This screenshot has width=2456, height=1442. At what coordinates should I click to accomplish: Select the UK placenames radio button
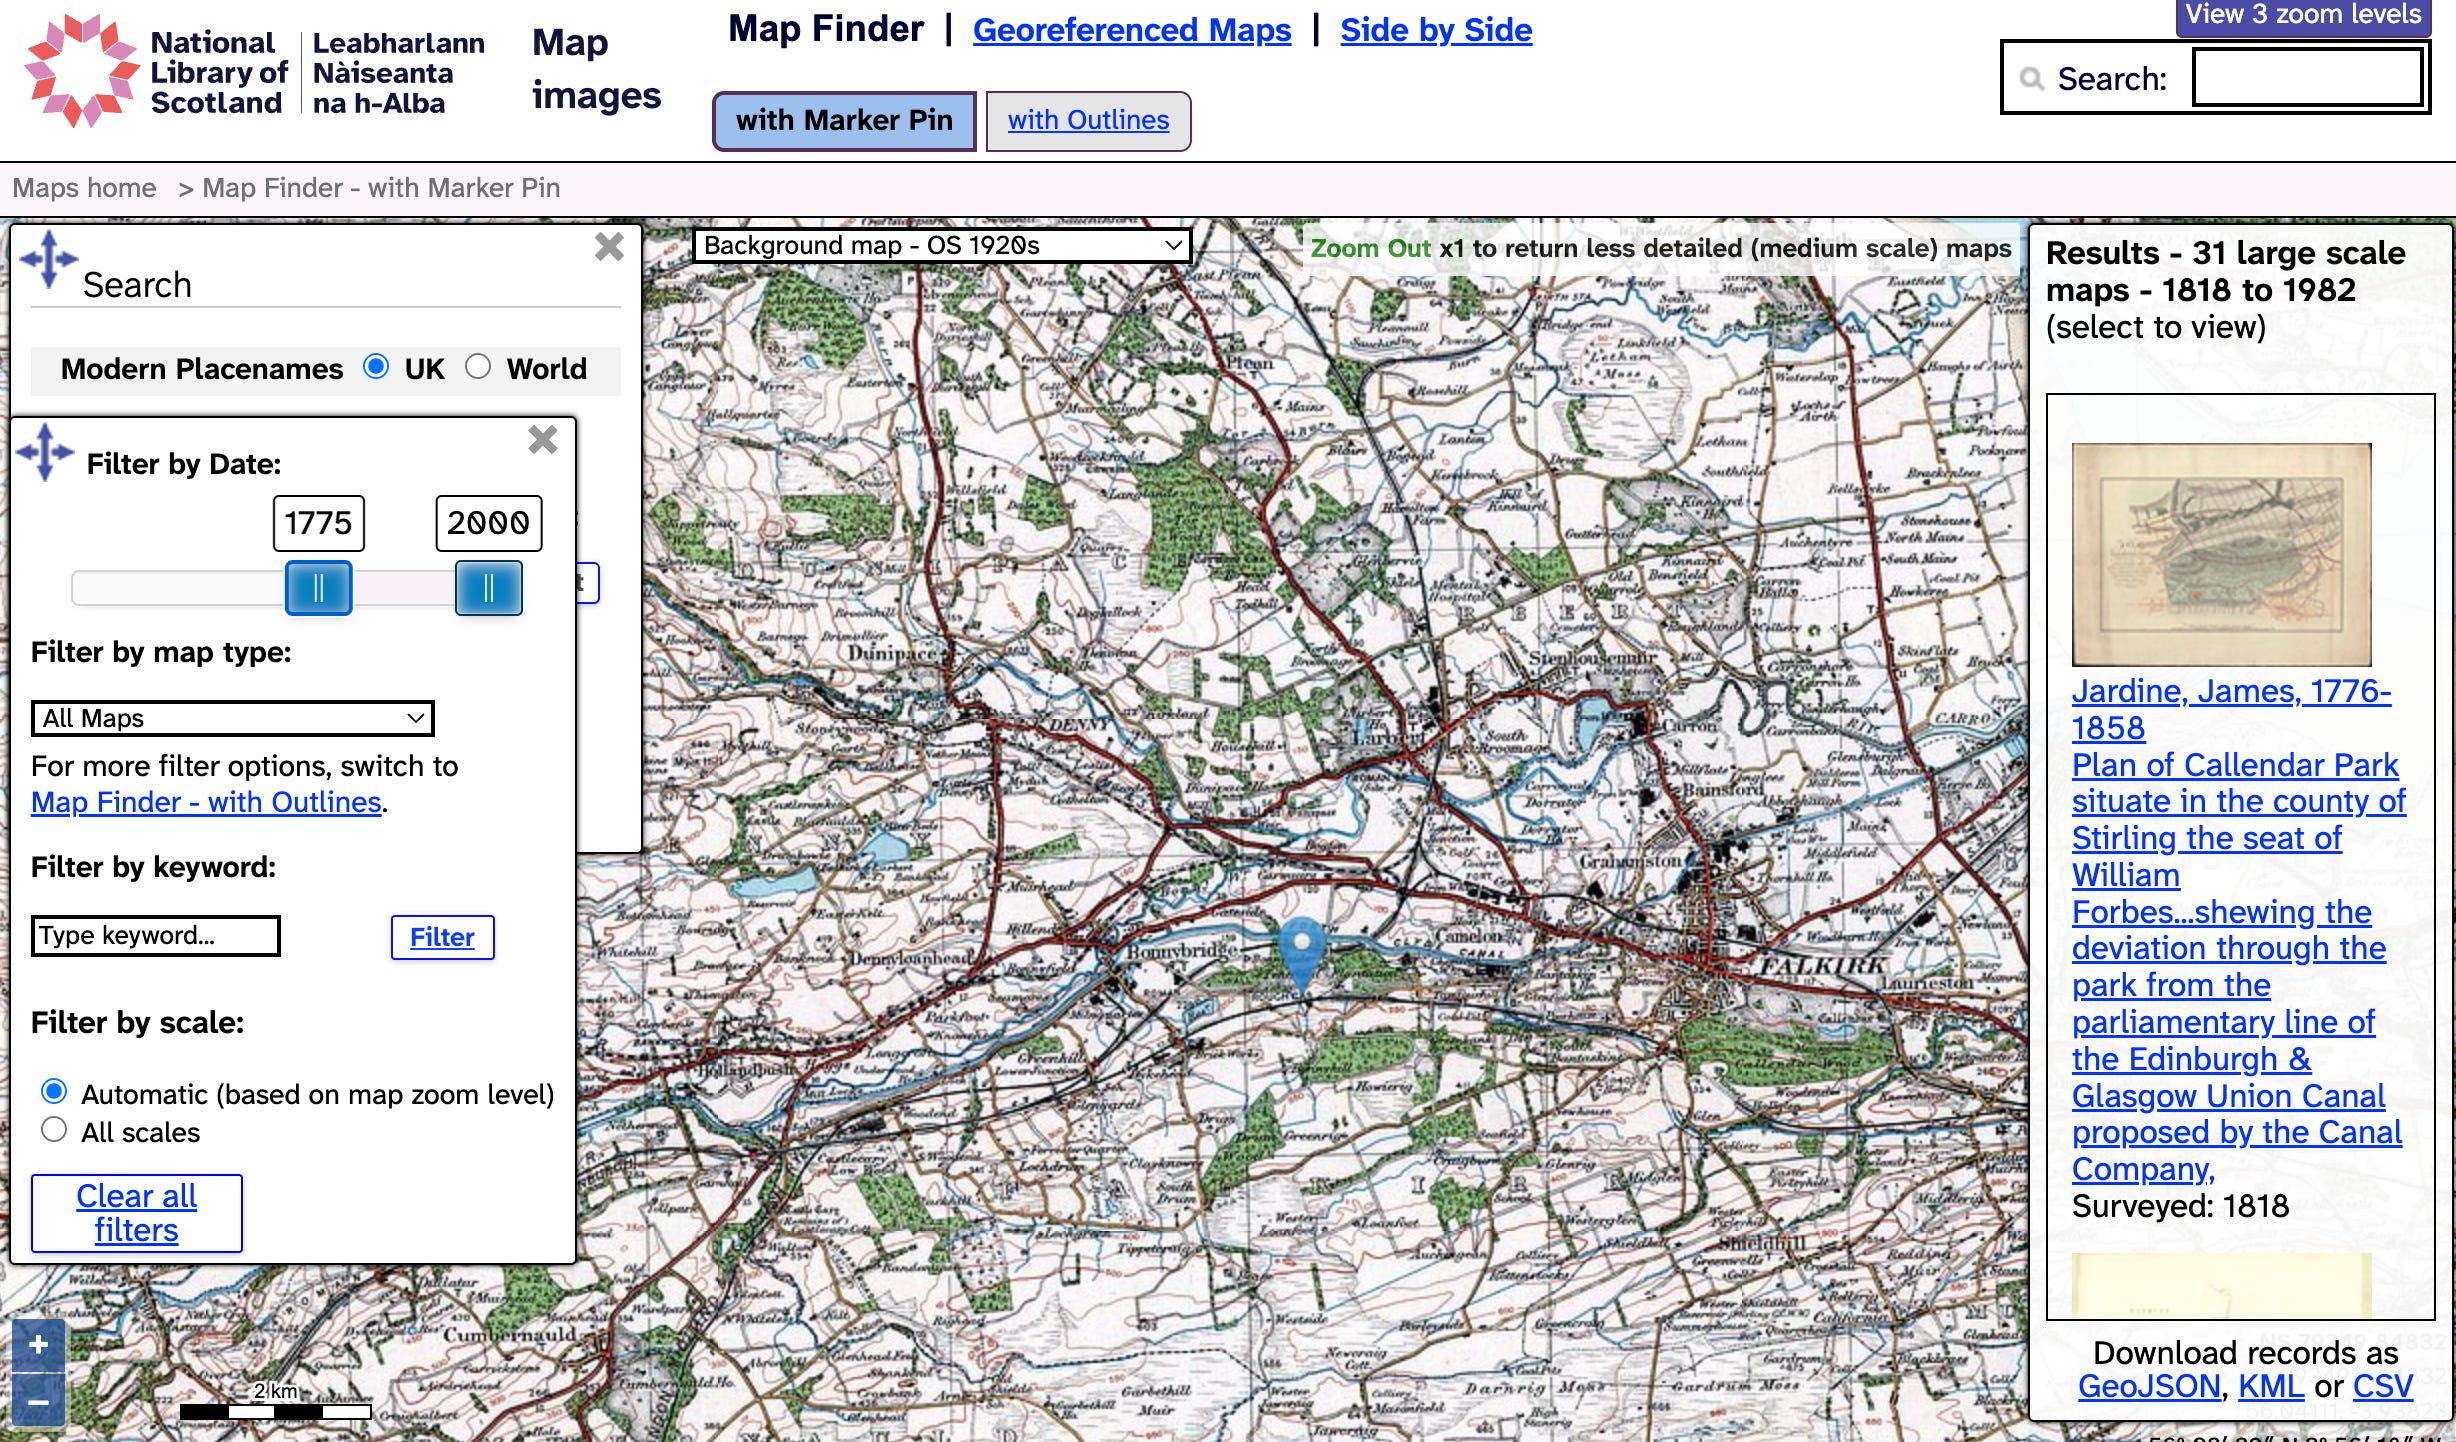tap(376, 367)
